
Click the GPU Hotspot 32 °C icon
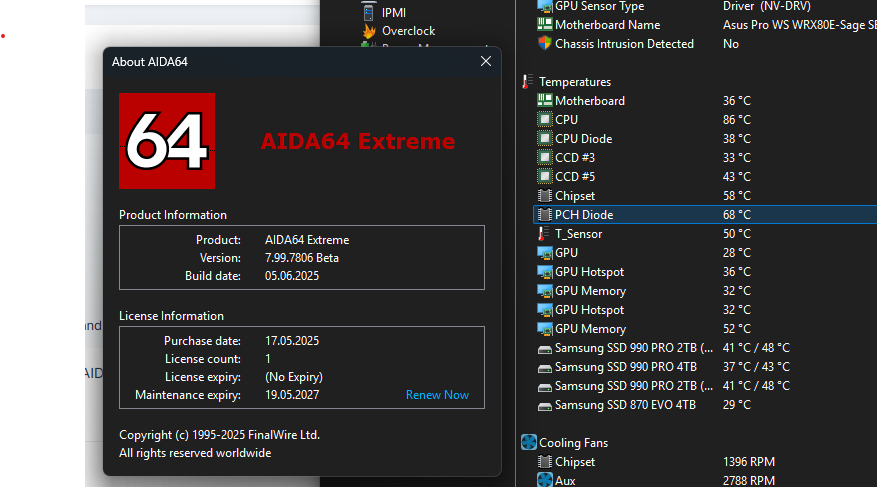(544, 310)
